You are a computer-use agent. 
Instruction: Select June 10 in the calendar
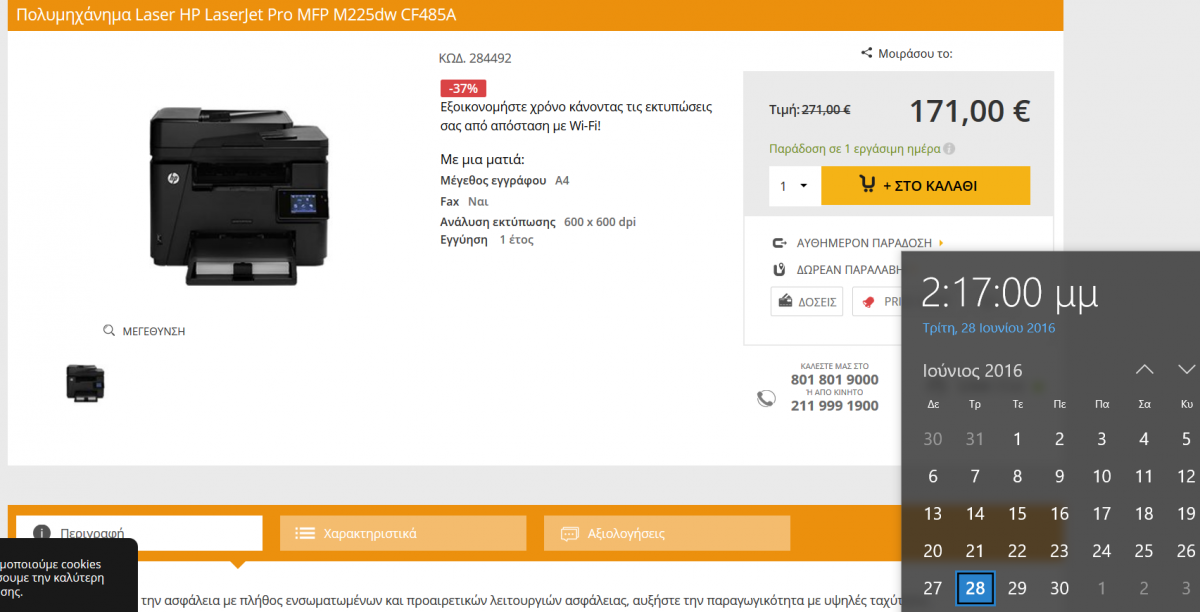pyautogui.click(x=1102, y=476)
